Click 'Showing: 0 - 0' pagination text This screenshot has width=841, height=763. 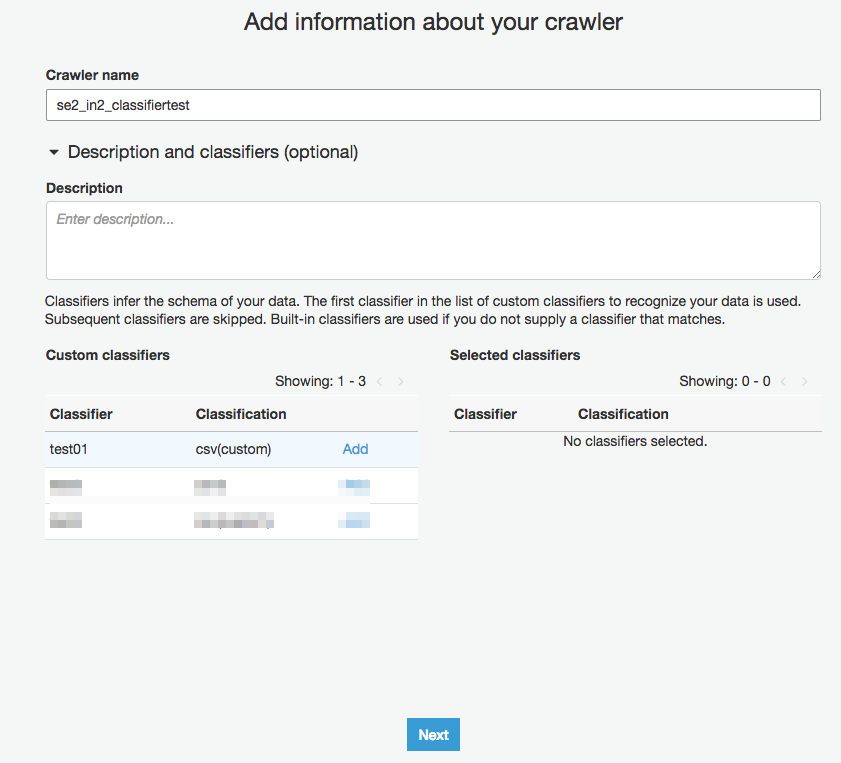point(725,381)
